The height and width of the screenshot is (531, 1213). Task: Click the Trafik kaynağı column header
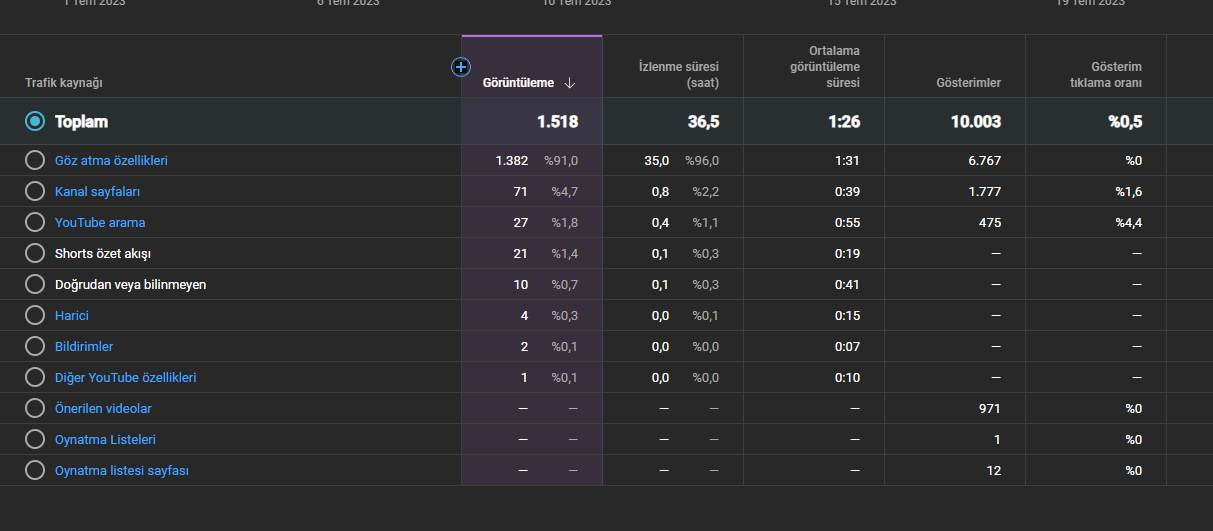point(64,83)
